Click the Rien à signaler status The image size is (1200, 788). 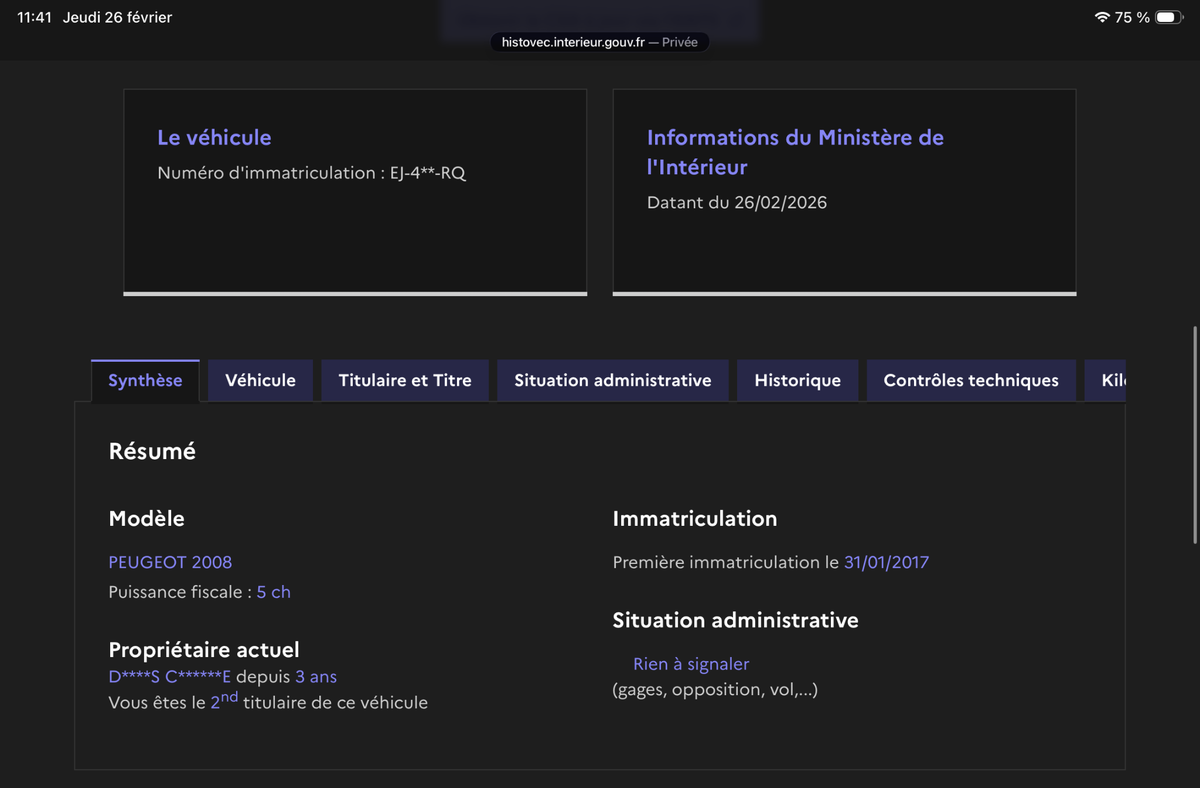click(x=690, y=664)
